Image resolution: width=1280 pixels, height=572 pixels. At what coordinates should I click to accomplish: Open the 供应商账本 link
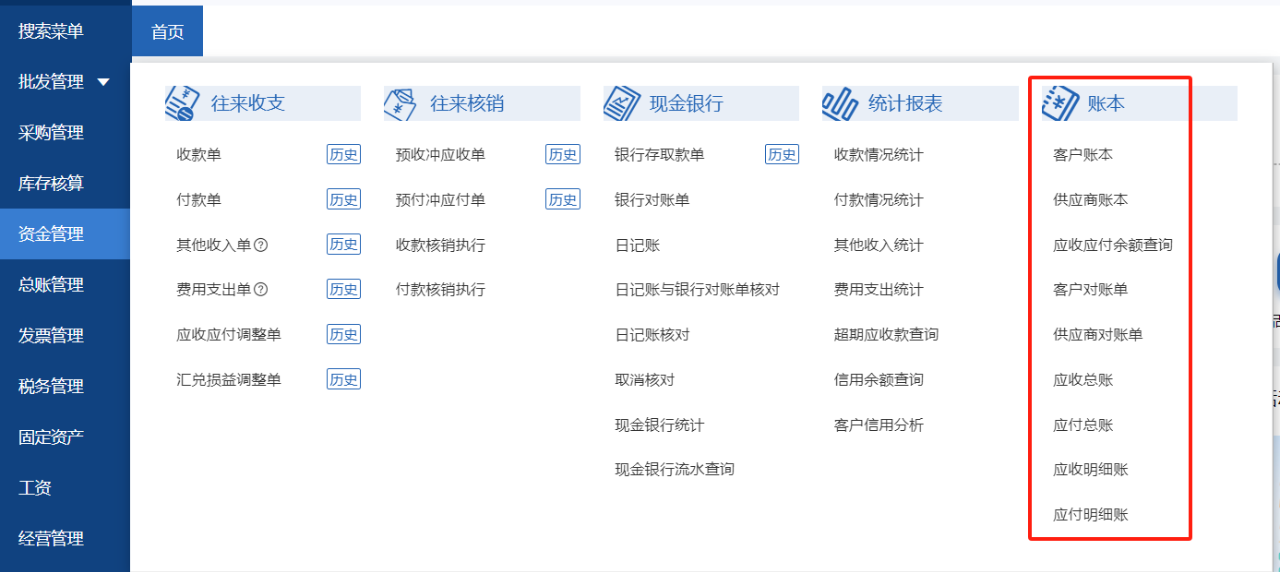(x=1090, y=200)
